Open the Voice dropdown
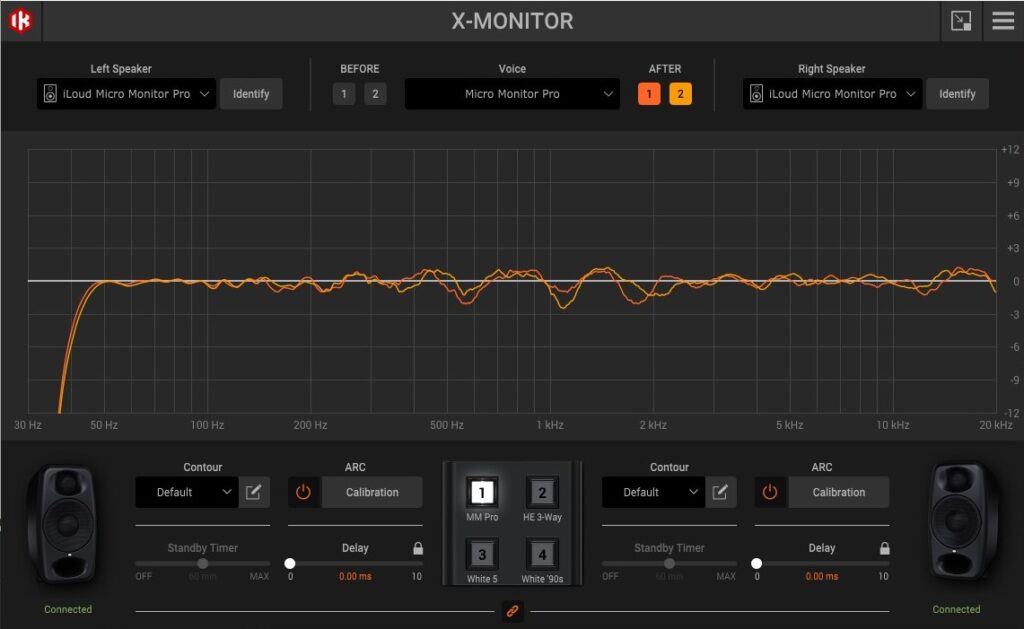This screenshot has width=1024, height=629. [x=512, y=93]
